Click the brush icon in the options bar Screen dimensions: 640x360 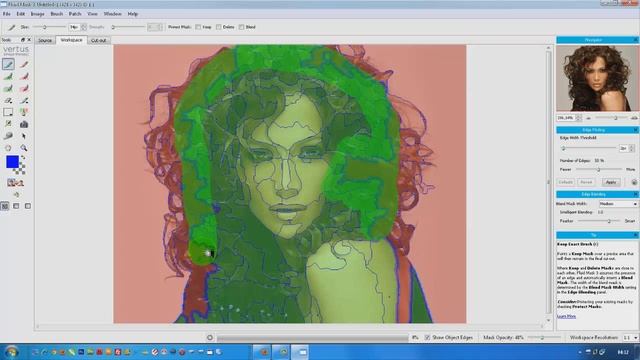(x=12, y=27)
